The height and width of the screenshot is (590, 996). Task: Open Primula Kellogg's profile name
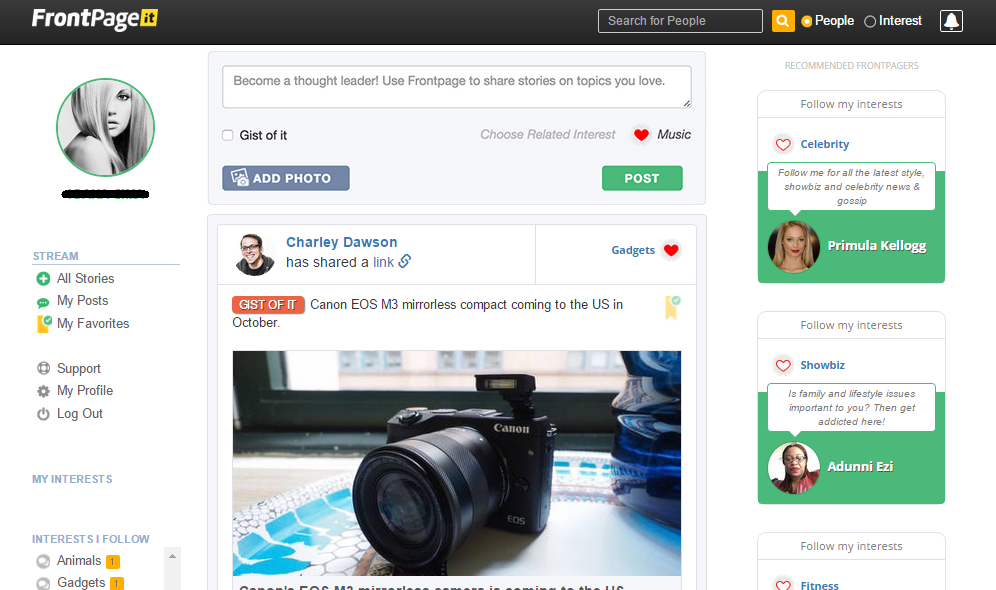click(877, 246)
